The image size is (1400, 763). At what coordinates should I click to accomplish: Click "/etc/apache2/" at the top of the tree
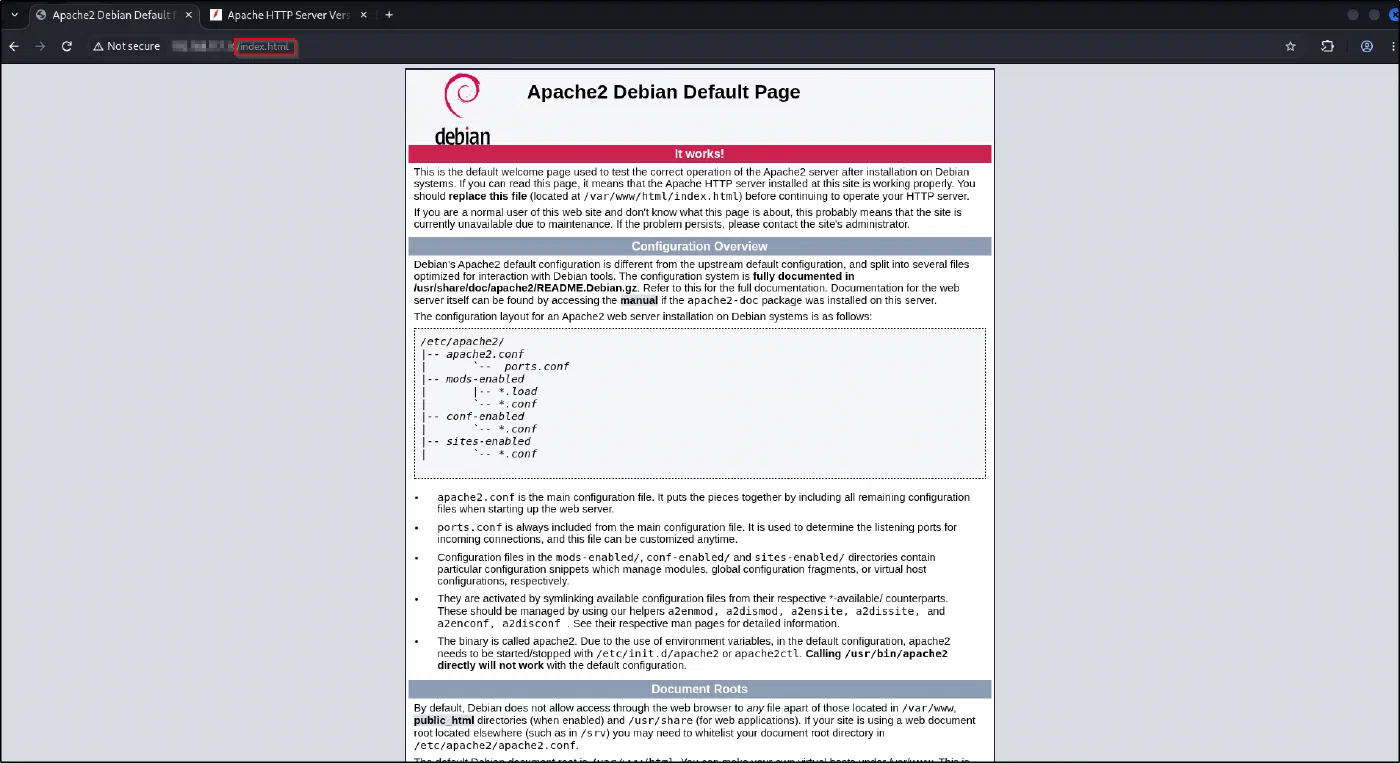point(462,342)
